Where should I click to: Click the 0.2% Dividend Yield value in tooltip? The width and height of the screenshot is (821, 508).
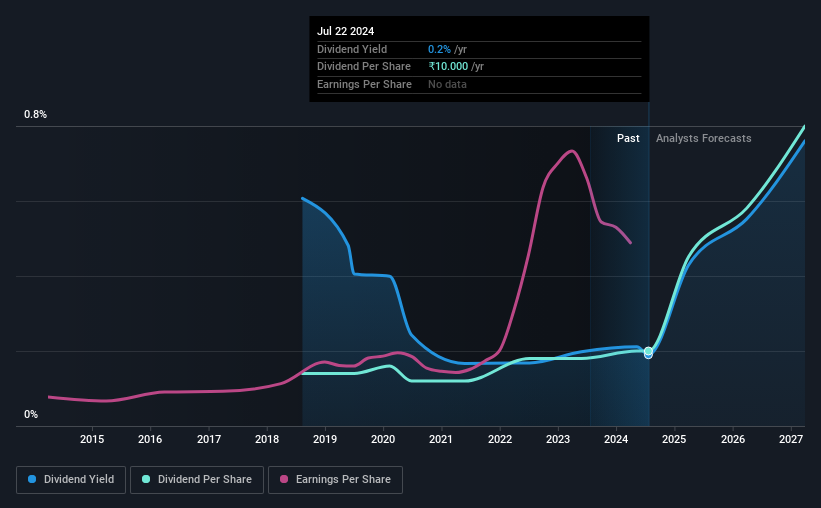pos(439,49)
